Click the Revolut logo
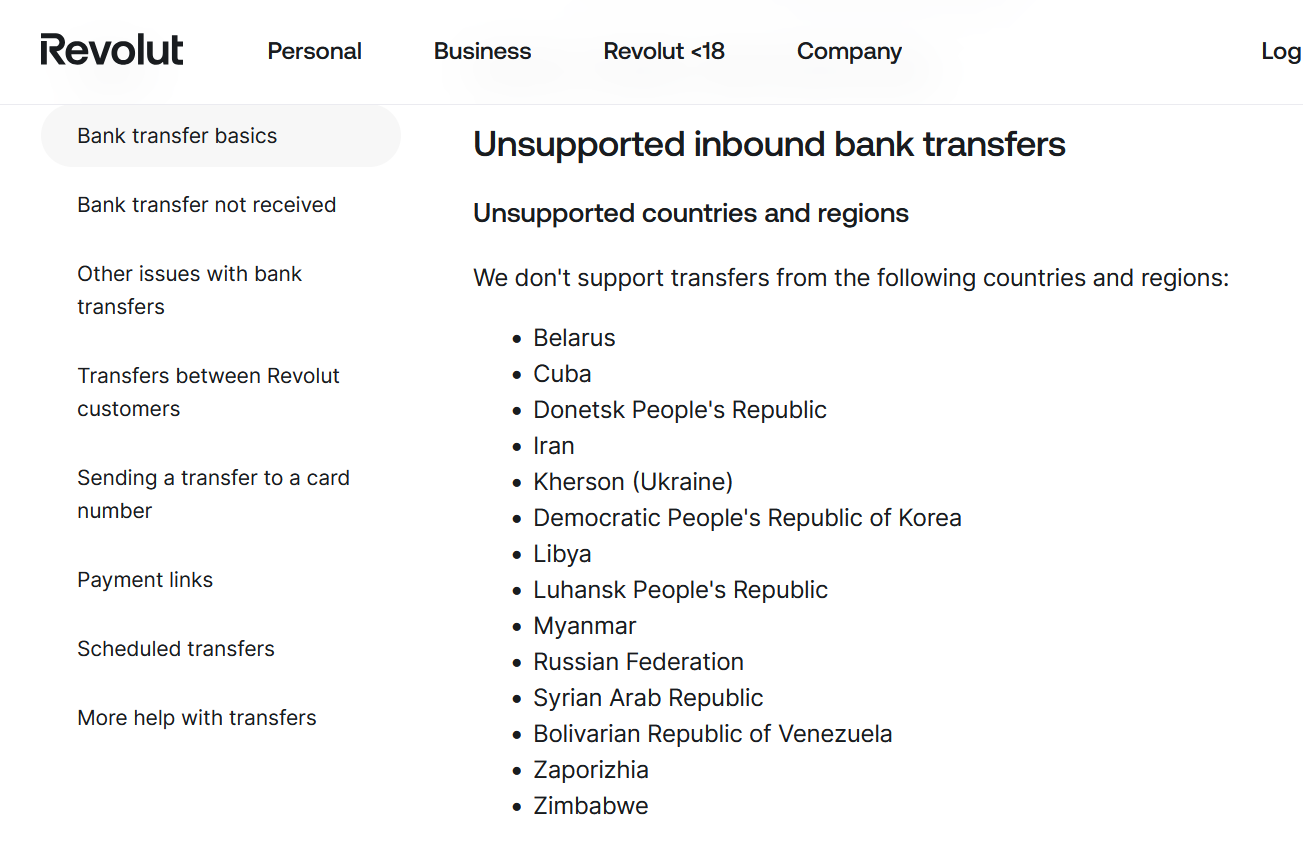This screenshot has width=1303, height=843. 112,50
